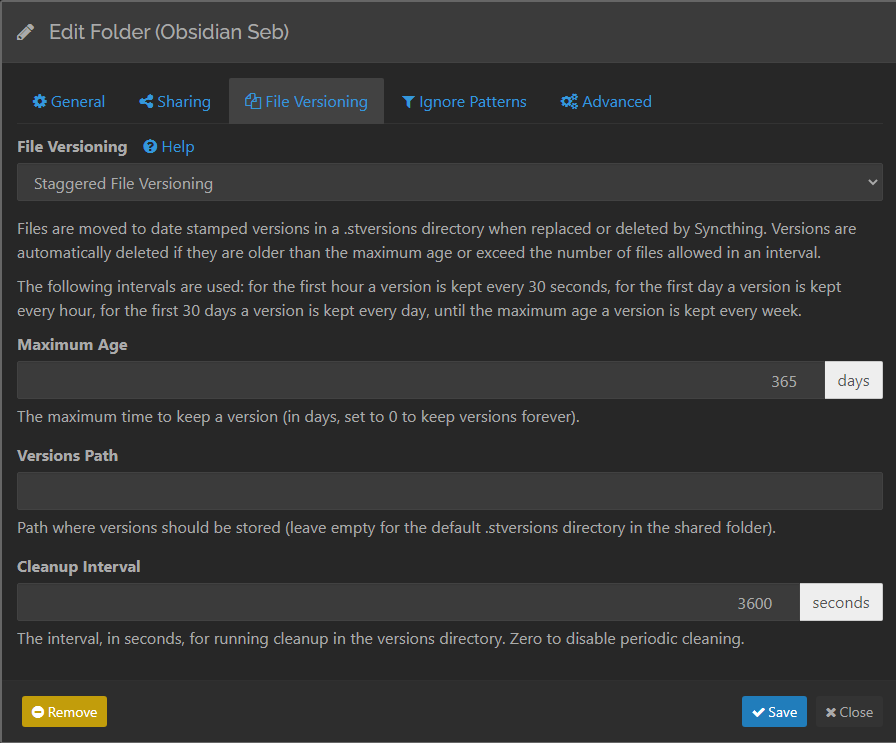Click the X icon inside the Close button

831,711
